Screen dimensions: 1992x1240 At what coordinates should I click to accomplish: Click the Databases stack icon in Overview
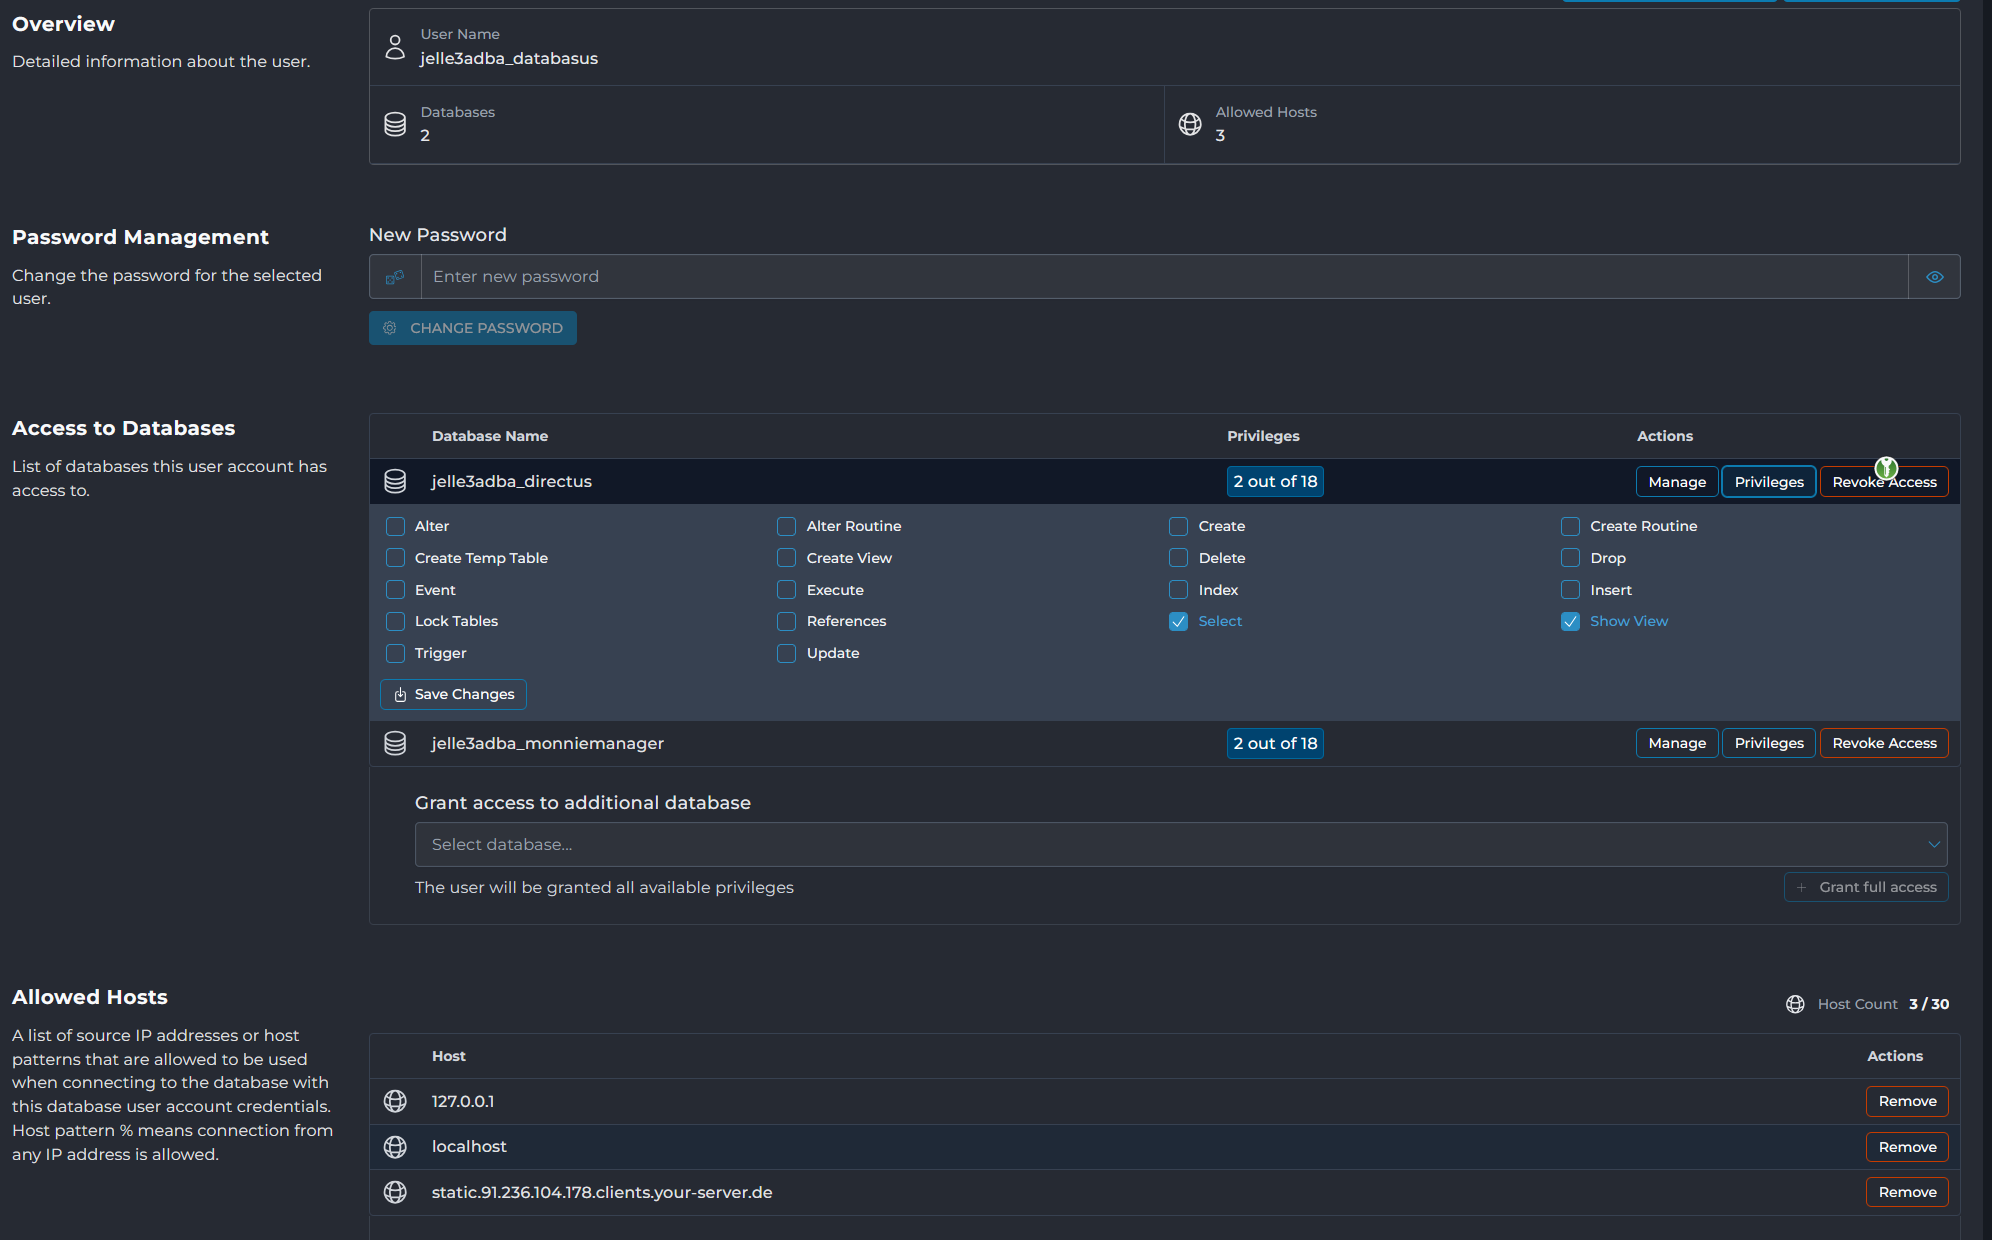click(x=395, y=124)
